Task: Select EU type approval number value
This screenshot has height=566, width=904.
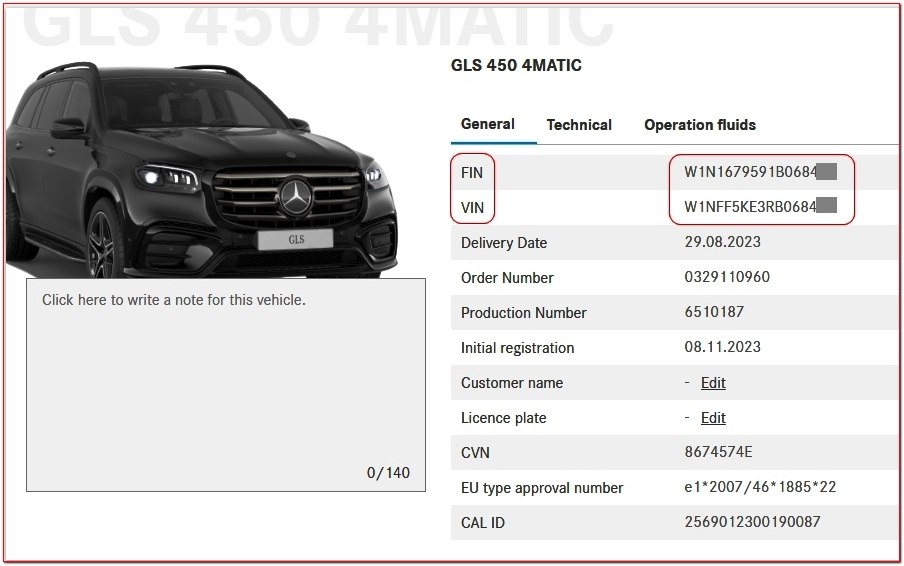Action: coord(760,487)
